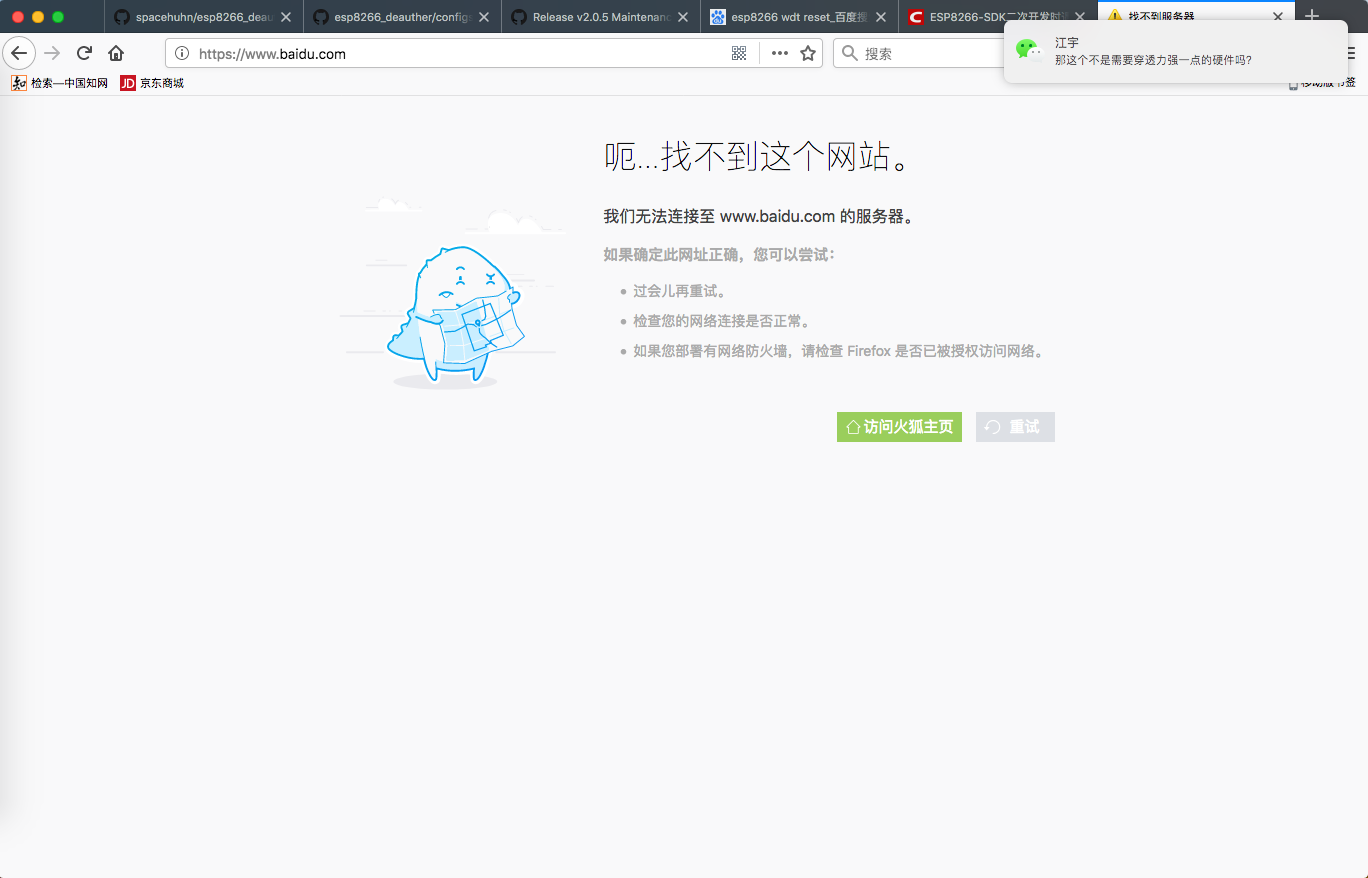Open the WeChat notification from 江宇
1368x878 pixels.
(x=1175, y=52)
